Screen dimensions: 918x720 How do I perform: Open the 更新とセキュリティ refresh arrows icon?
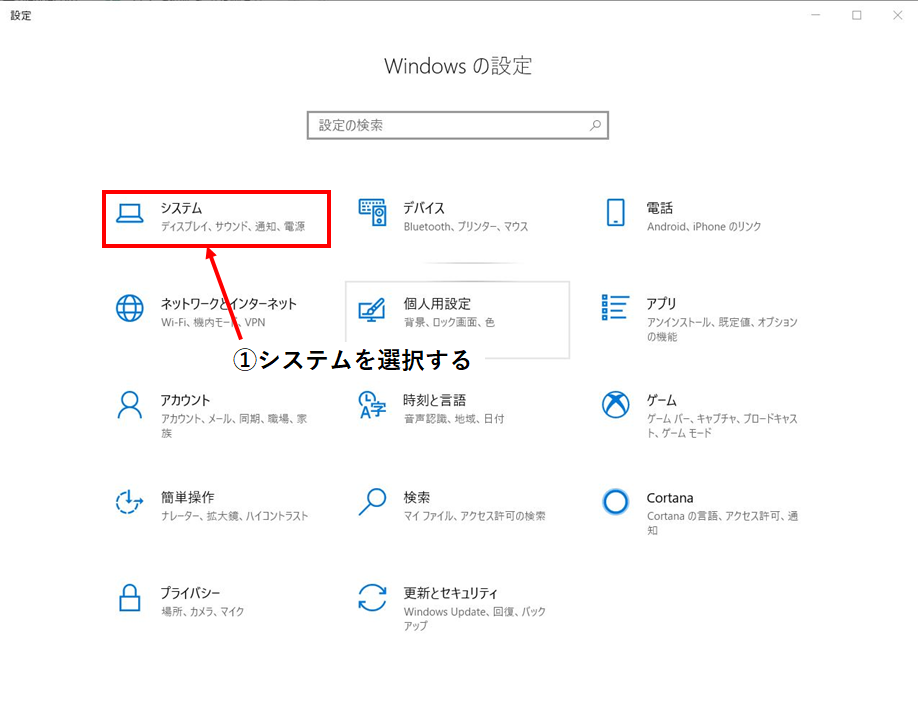point(372,598)
